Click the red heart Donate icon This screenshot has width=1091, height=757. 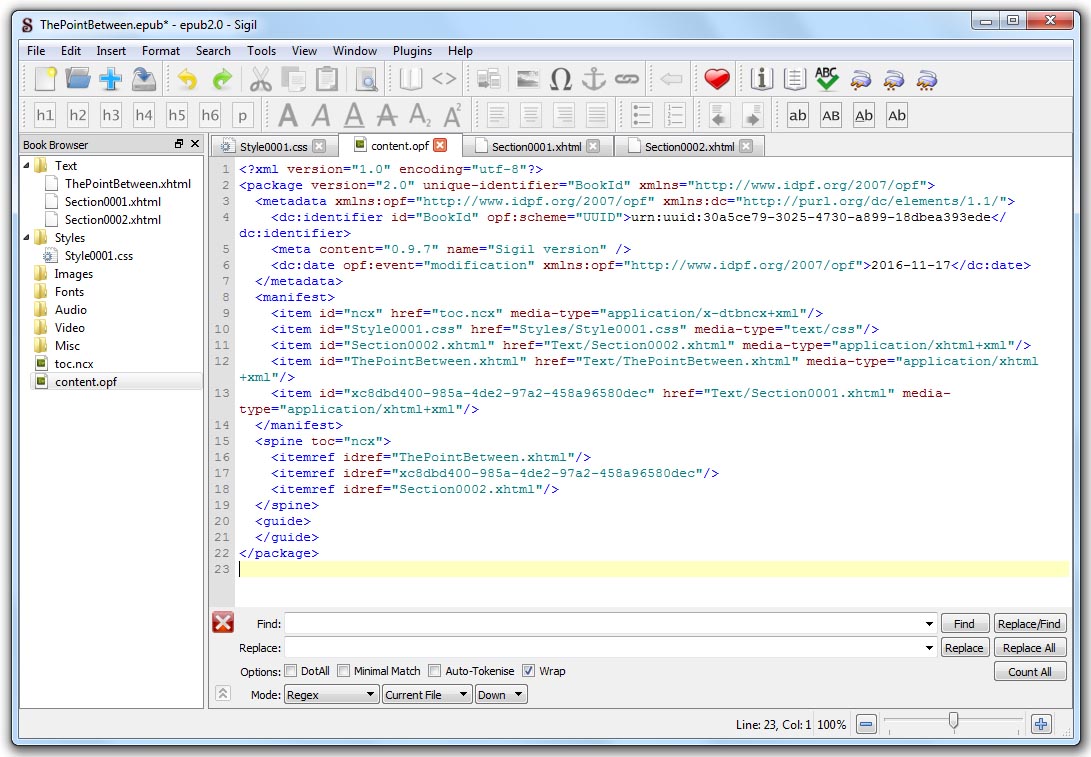pos(717,79)
